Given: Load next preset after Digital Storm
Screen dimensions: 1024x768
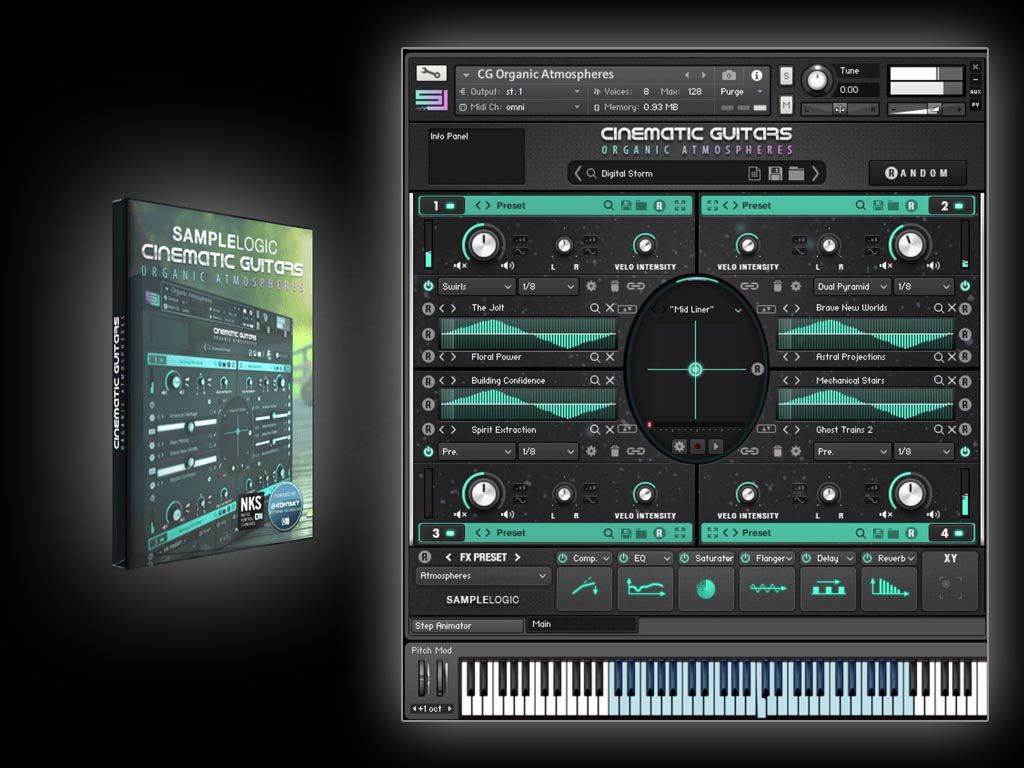Looking at the screenshot, I should [x=815, y=174].
